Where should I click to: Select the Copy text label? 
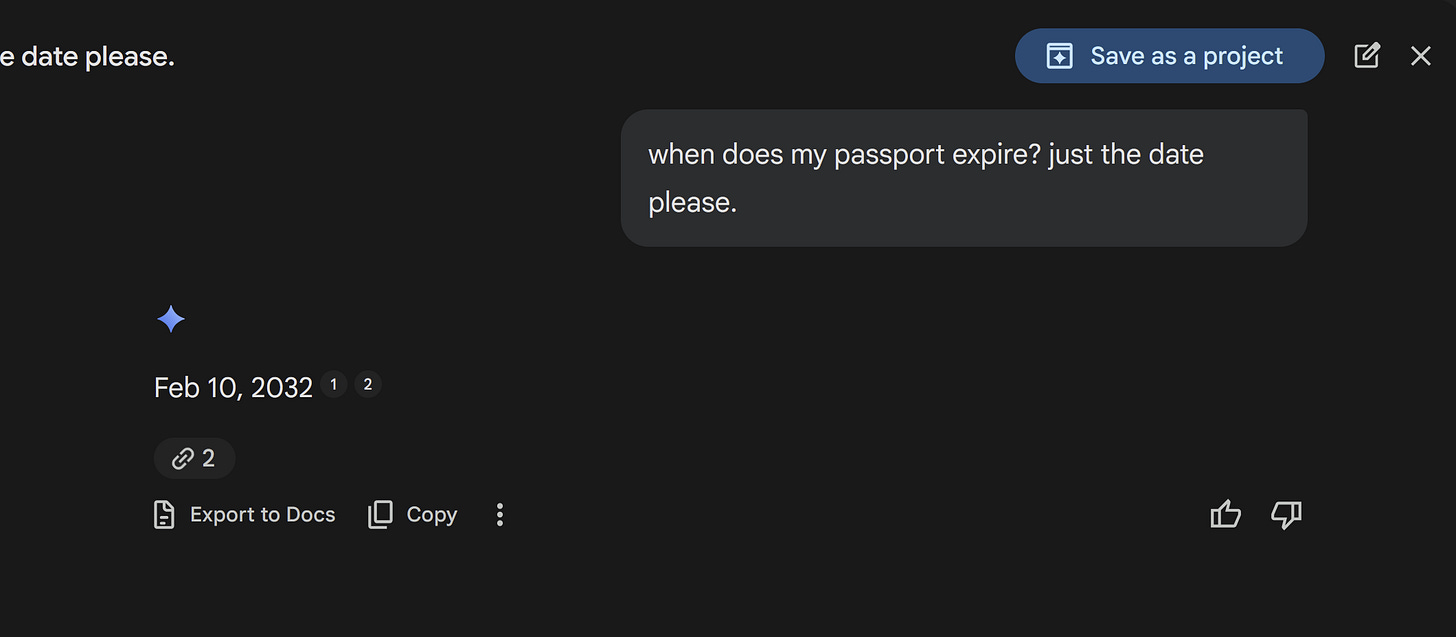[x=432, y=515]
